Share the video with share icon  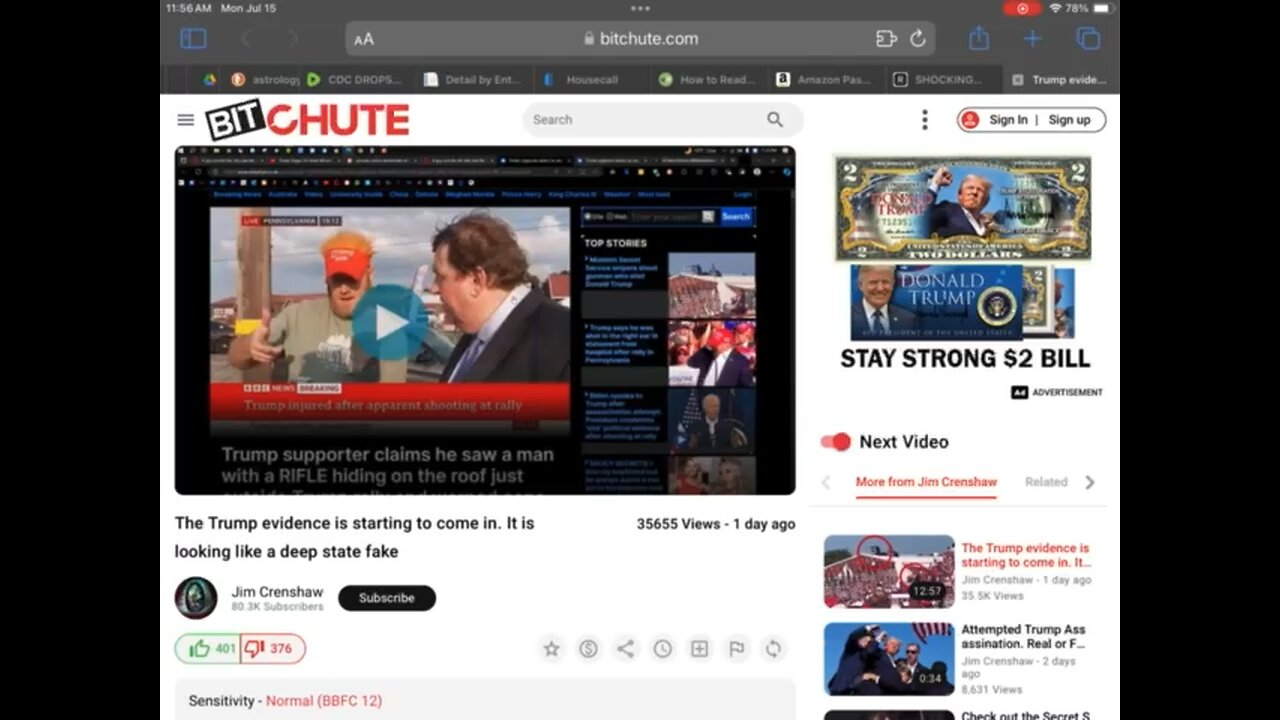[x=625, y=649]
